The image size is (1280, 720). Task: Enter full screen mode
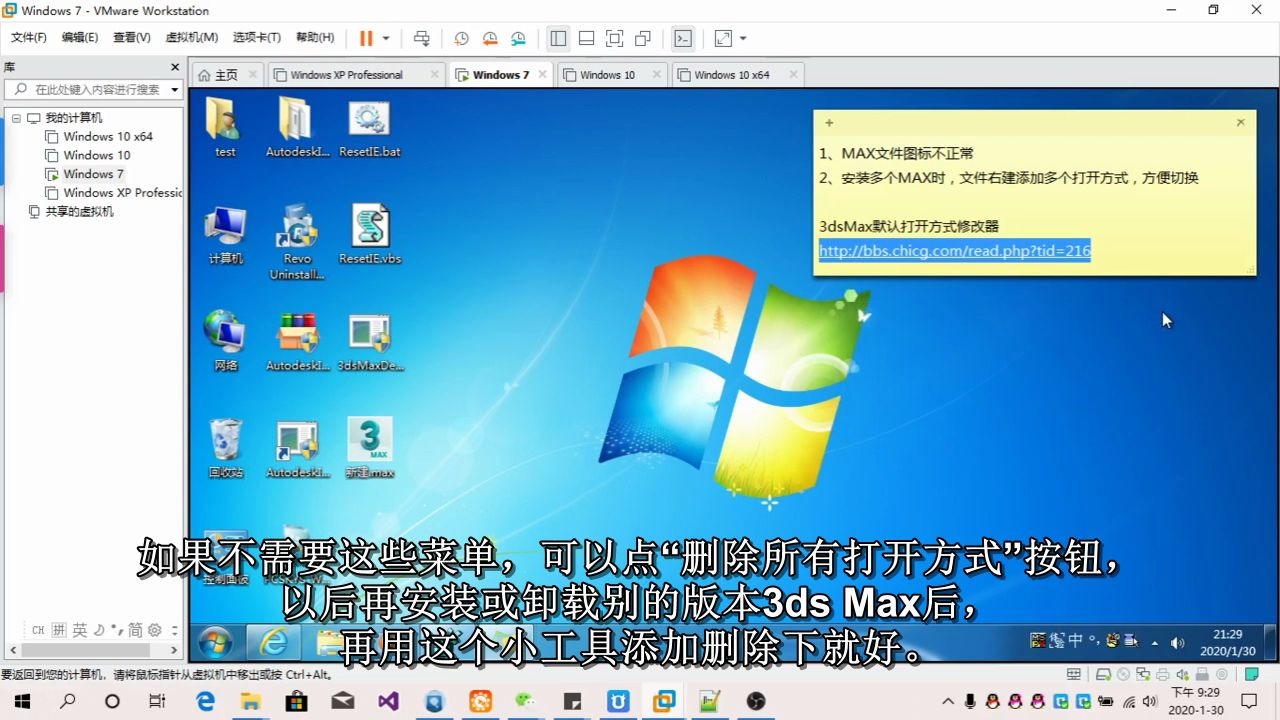click(615, 38)
